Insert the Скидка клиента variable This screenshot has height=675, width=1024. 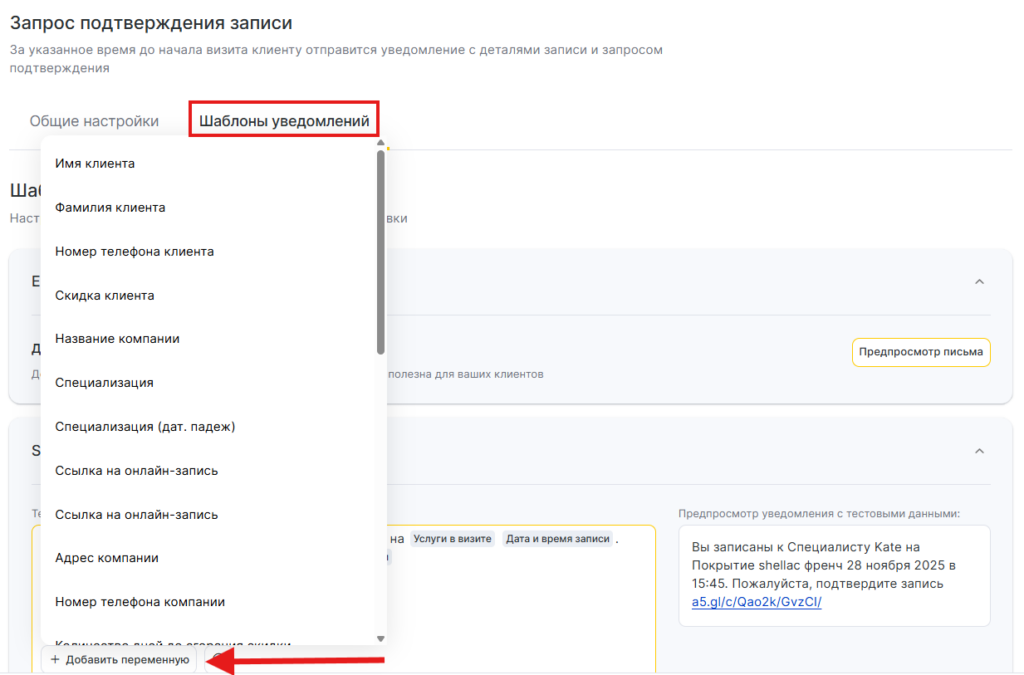coord(104,295)
